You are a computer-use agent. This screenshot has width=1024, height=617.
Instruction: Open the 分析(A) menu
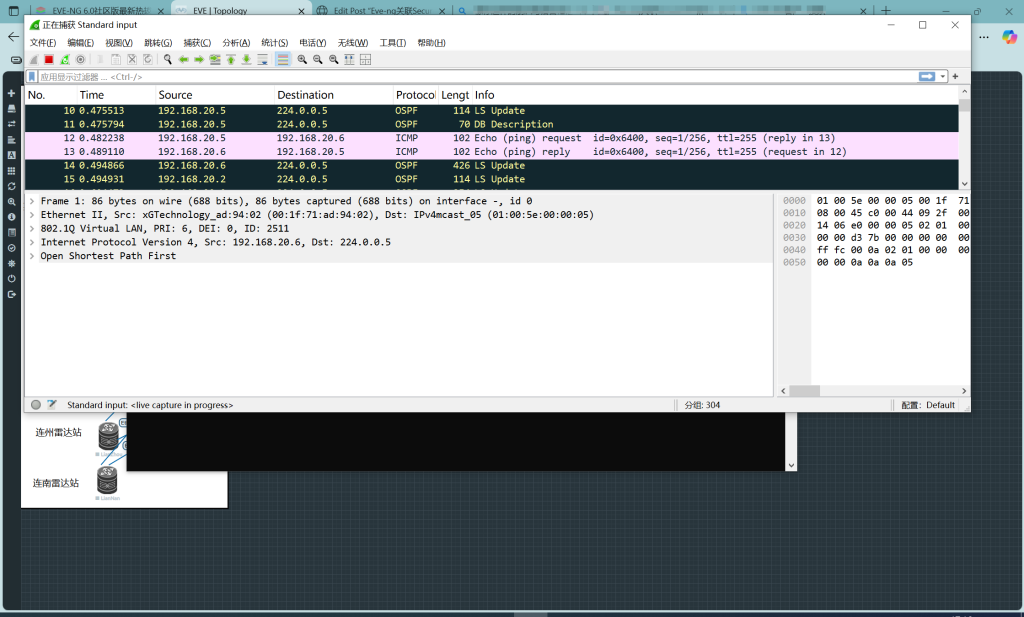tap(236, 43)
